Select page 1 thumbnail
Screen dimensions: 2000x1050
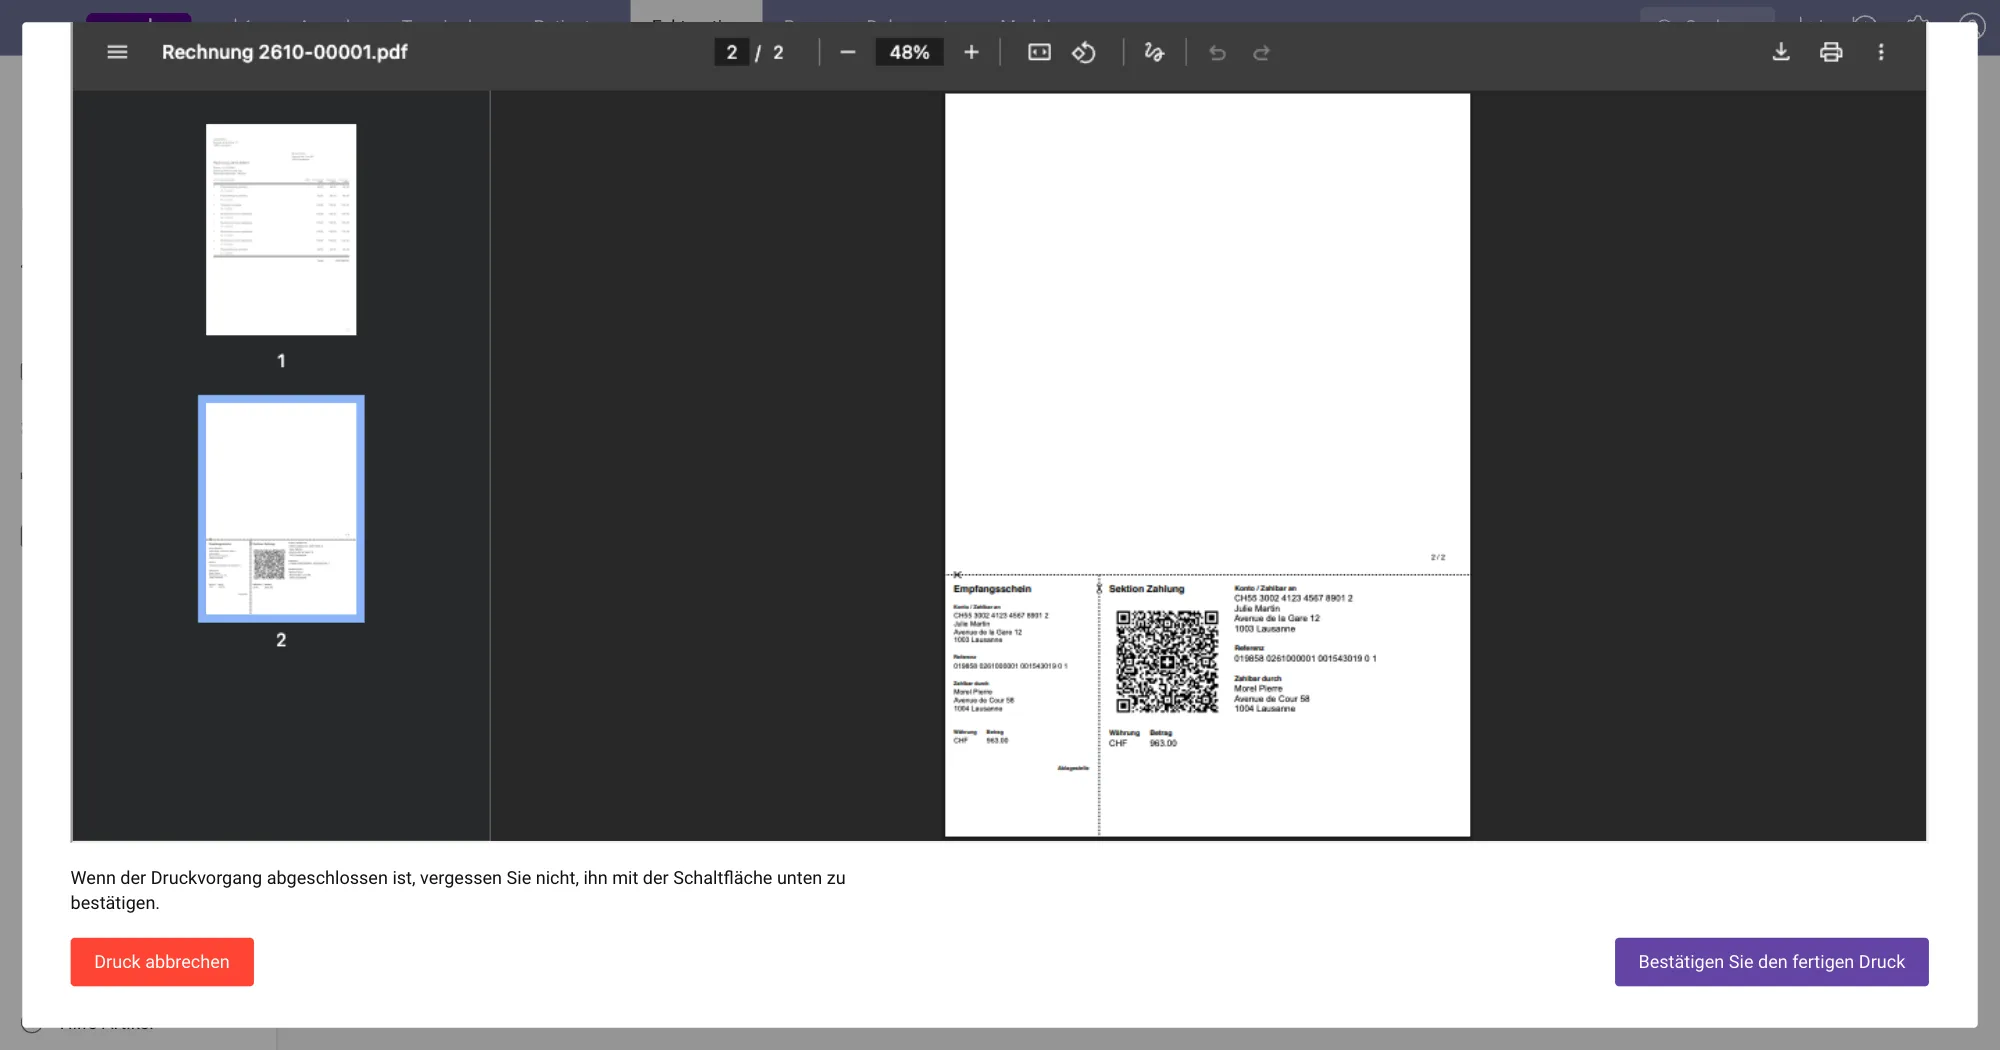[281, 229]
